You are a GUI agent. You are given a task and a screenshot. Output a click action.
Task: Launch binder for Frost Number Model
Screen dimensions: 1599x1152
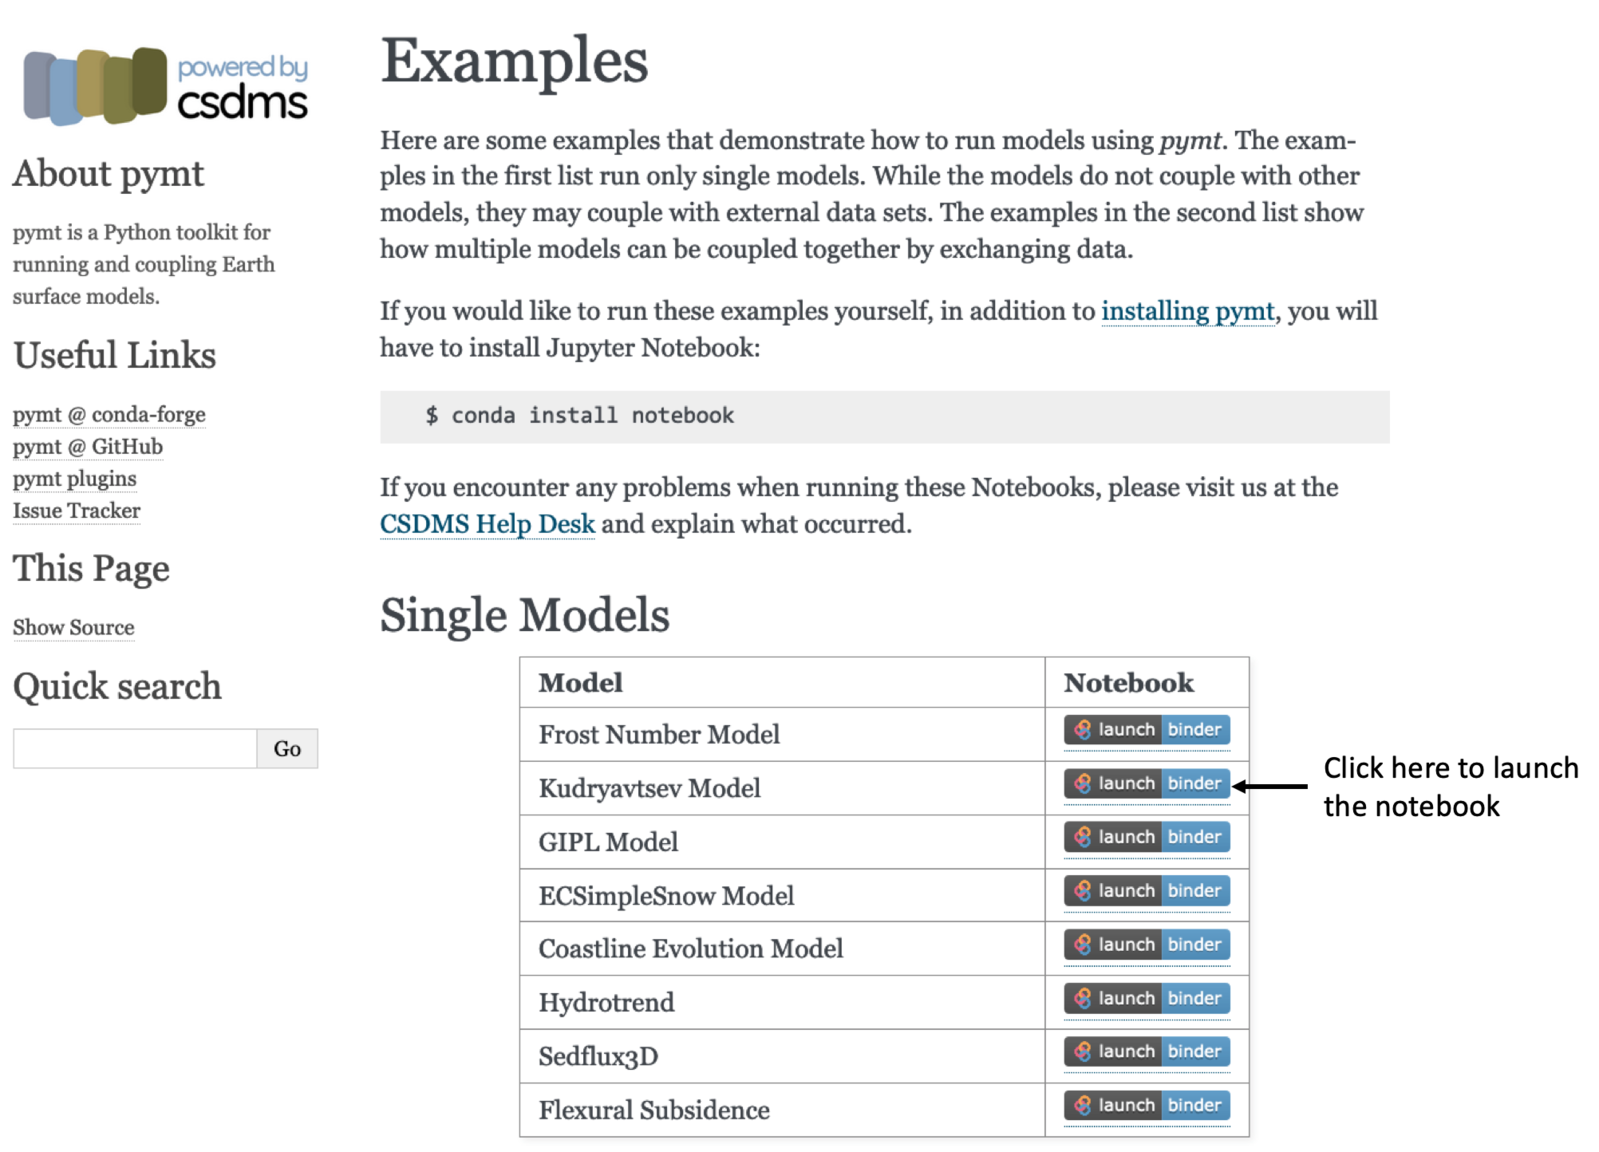pos(1146,730)
